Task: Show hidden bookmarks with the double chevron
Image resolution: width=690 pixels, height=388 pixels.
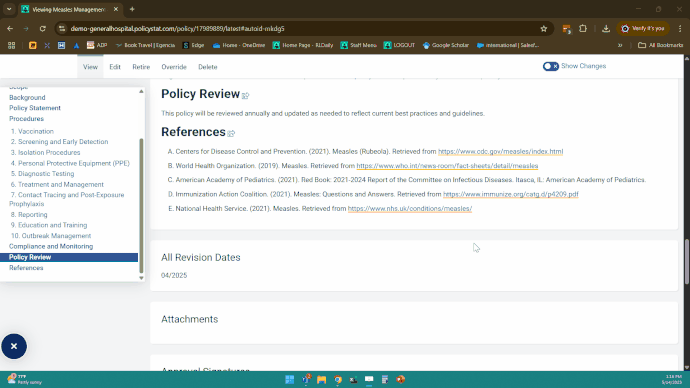Action: click(620, 45)
